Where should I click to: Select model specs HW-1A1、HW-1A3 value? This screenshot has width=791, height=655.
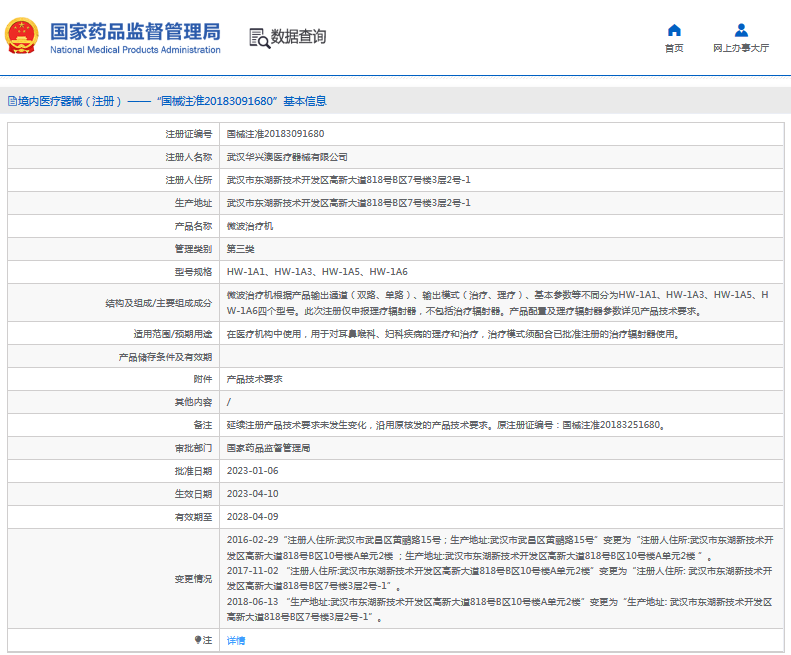317,272
